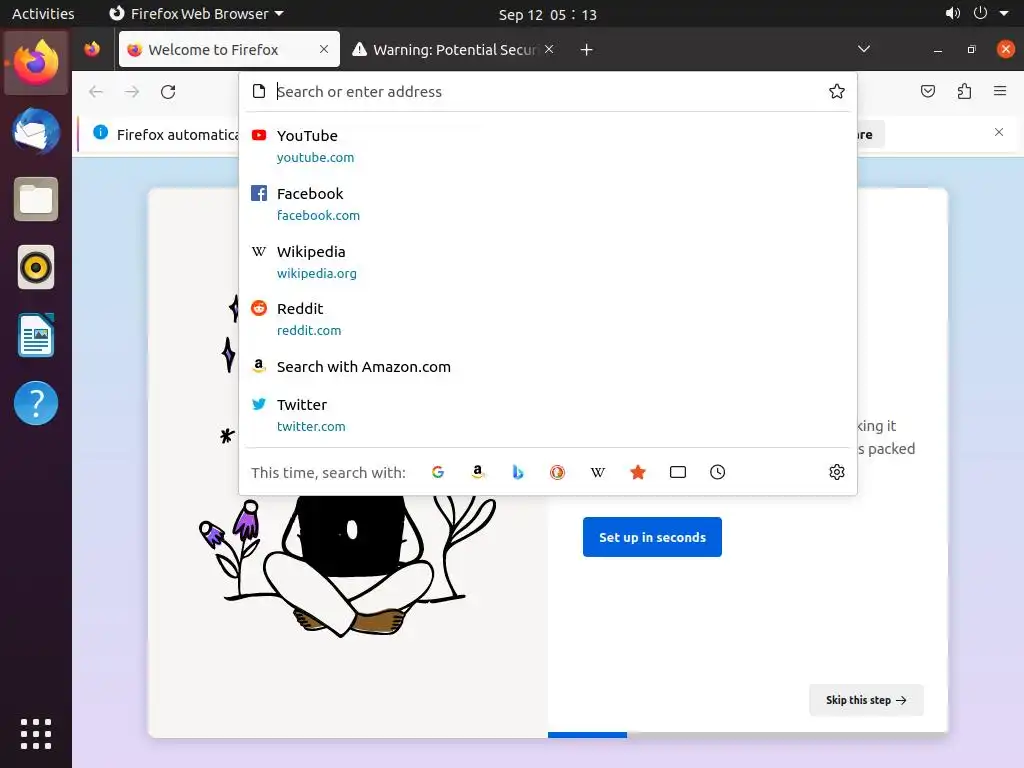Open the Extensions puzzle icon
Viewport: 1024px width, 768px height.
tap(964, 91)
